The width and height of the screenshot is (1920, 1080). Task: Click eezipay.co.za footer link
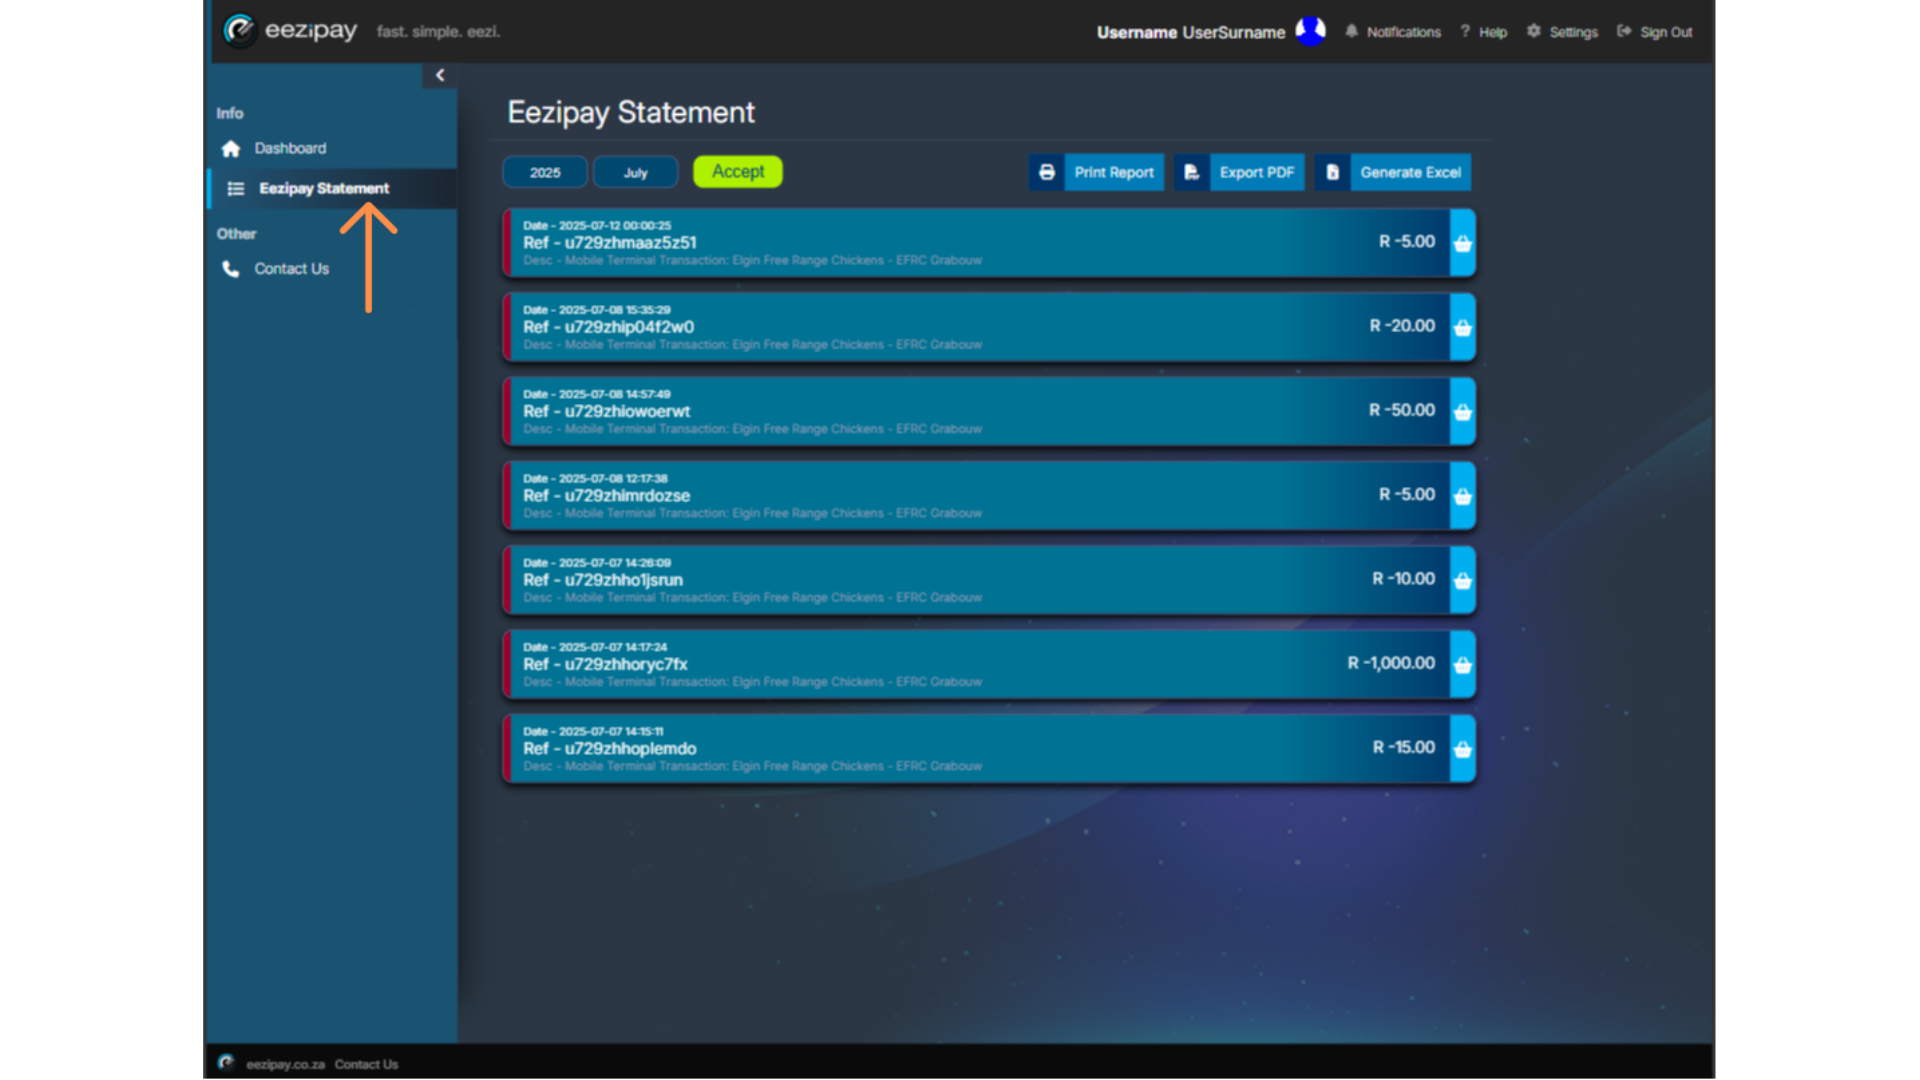click(x=285, y=1064)
